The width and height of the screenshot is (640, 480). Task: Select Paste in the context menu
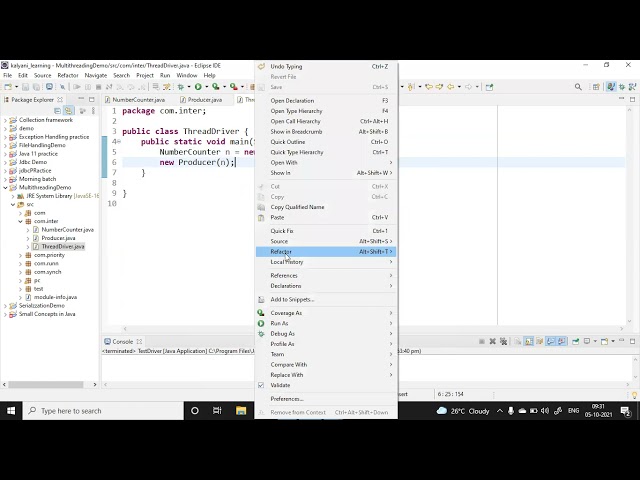(x=326, y=218)
